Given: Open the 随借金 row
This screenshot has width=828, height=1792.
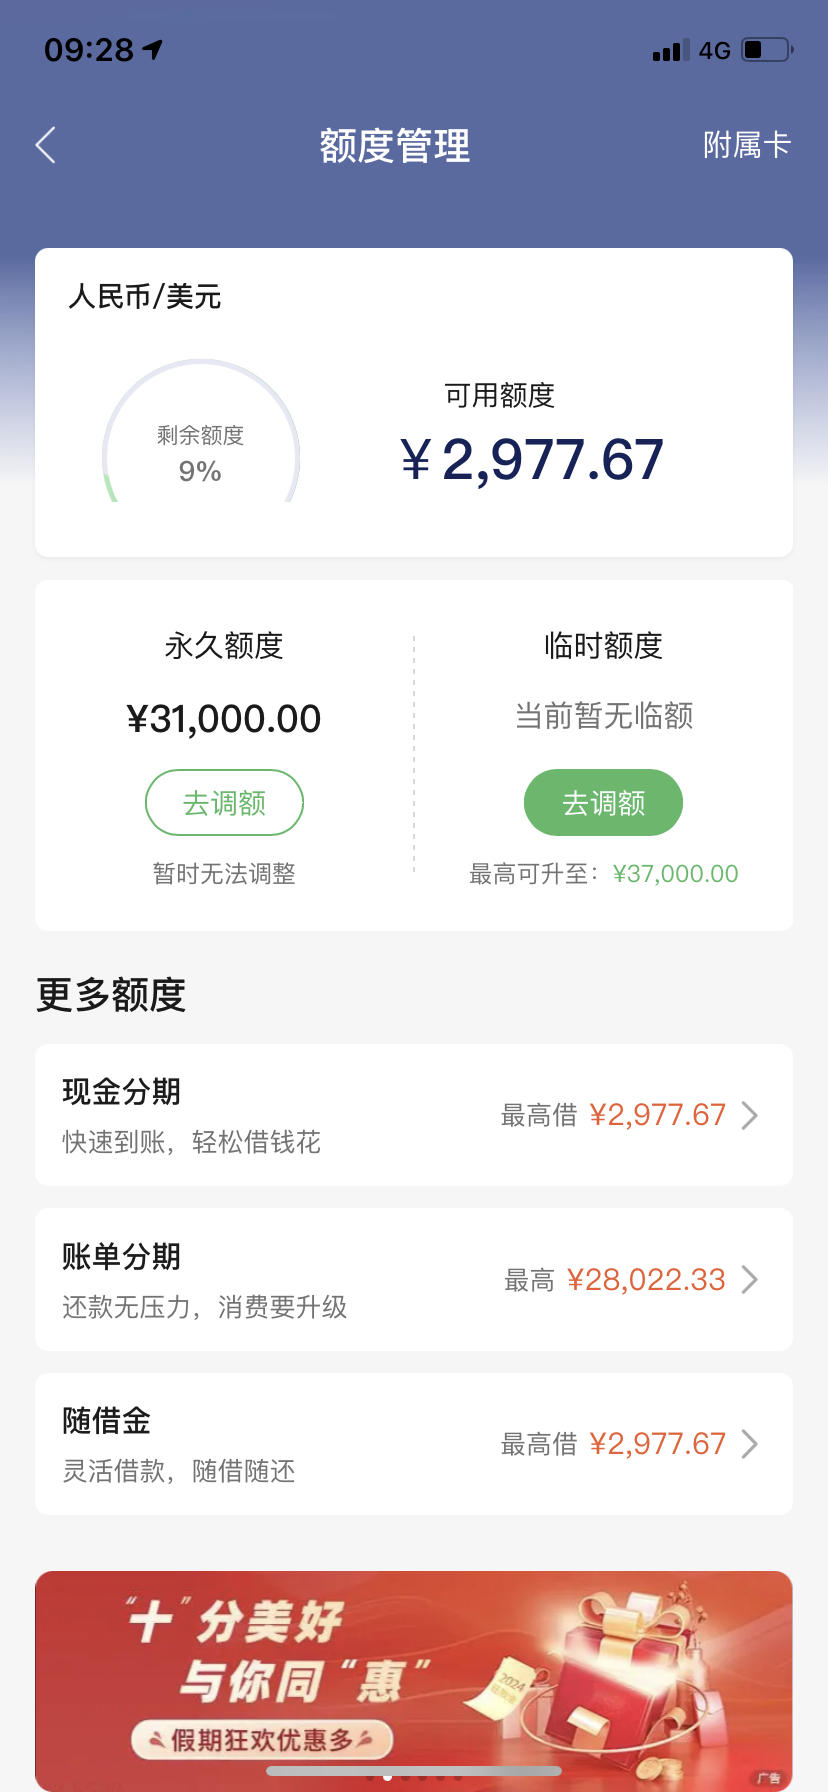Looking at the screenshot, I should [x=414, y=1444].
